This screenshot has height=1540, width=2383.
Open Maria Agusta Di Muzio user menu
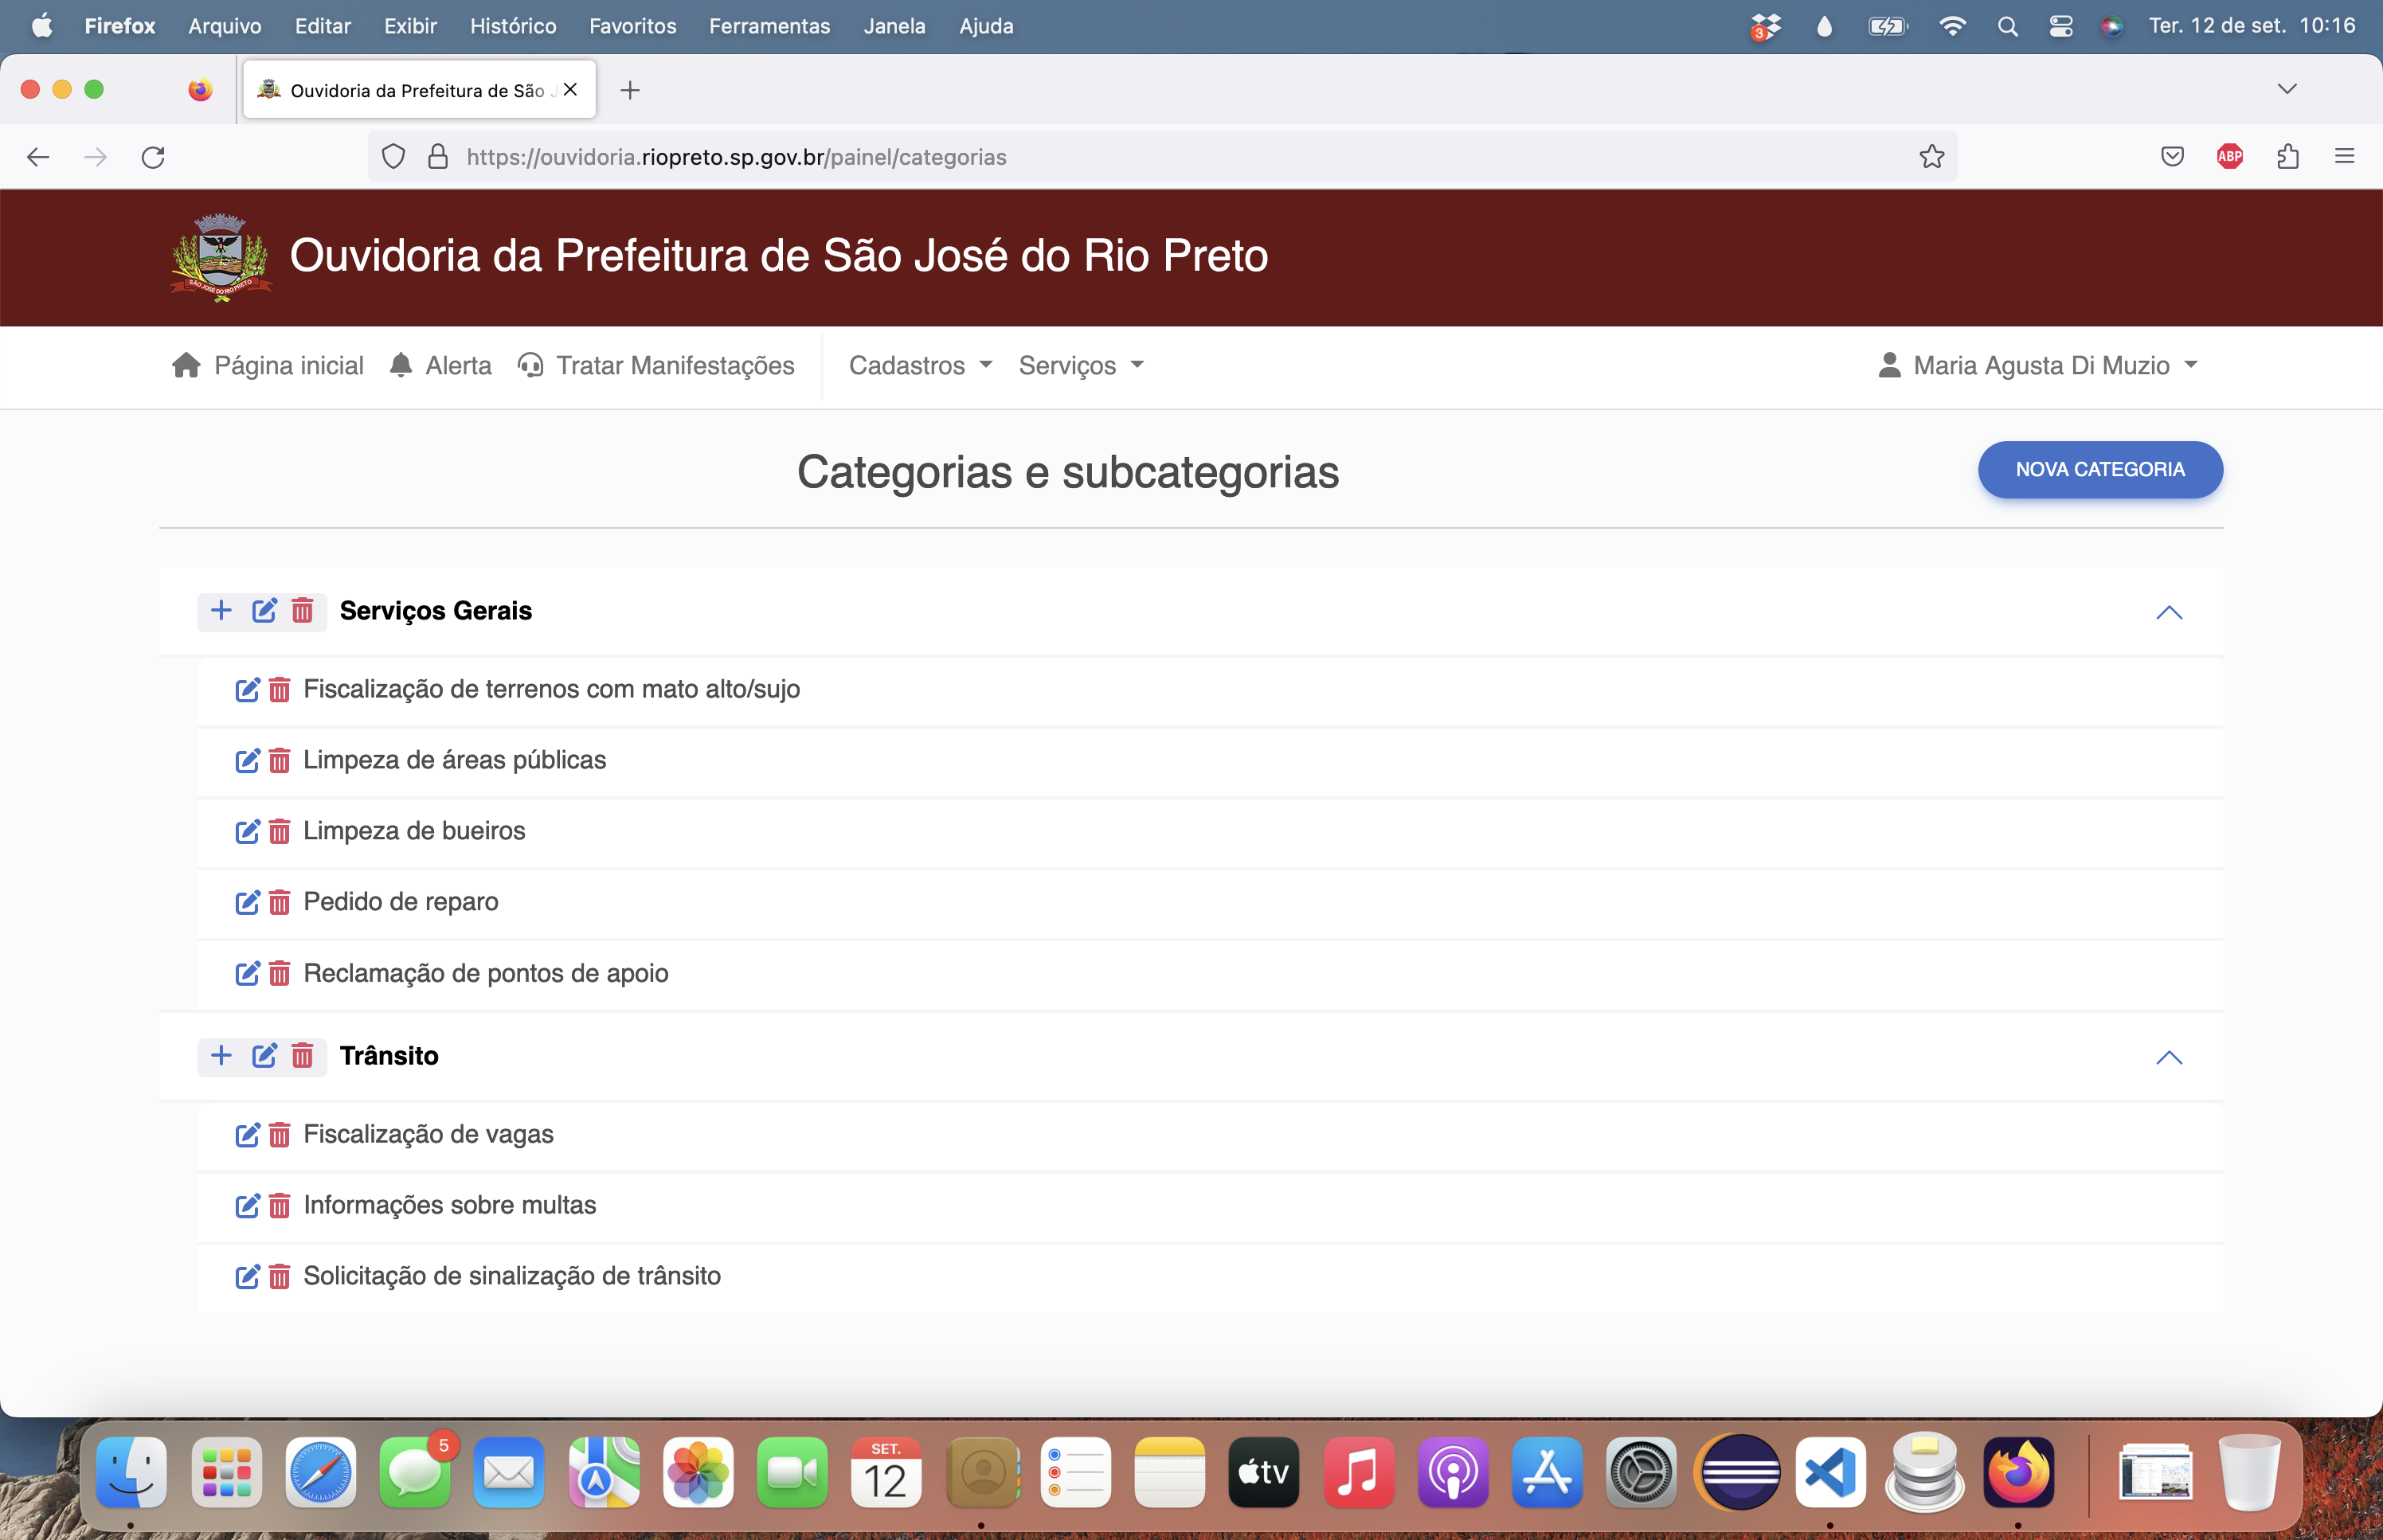point(2038,365)
